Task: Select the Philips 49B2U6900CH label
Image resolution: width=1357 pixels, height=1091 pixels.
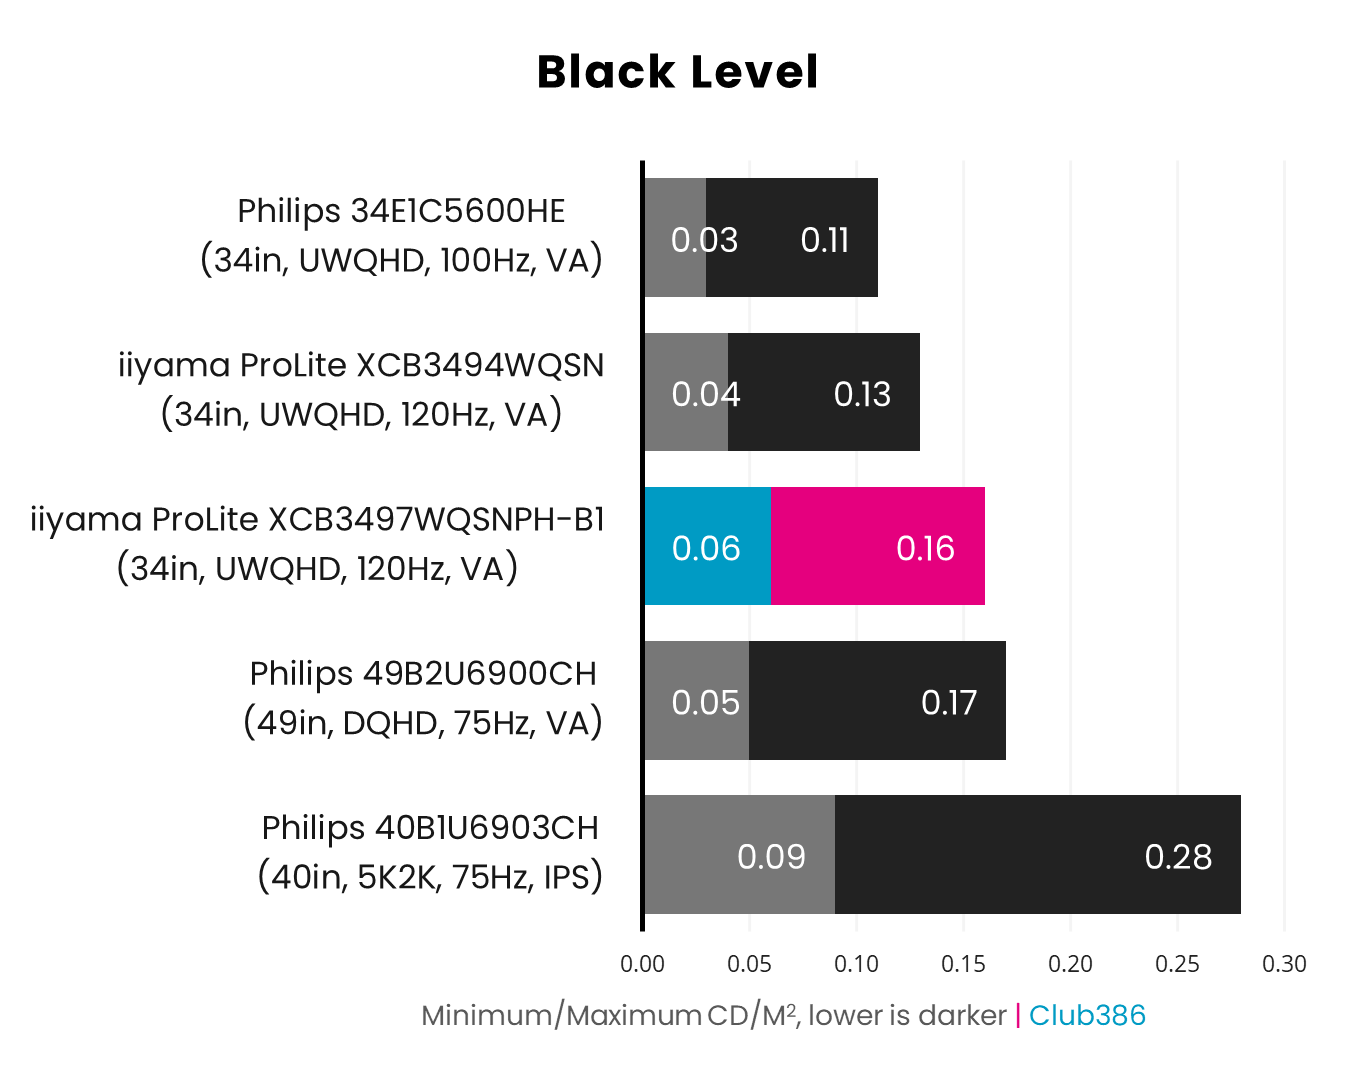Action: [x=423, y=697]
